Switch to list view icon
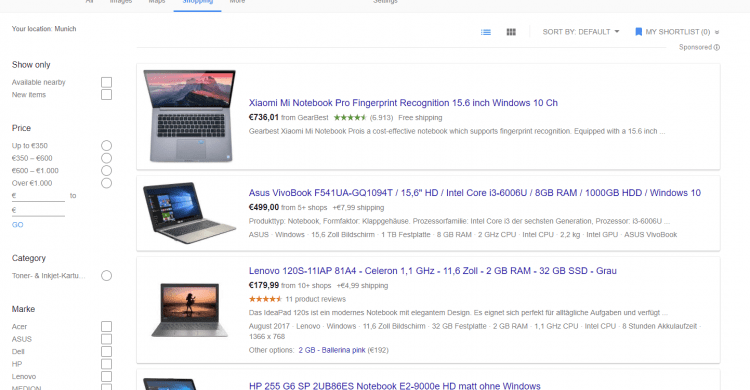750x390 pixels. (x=485, y=32)
